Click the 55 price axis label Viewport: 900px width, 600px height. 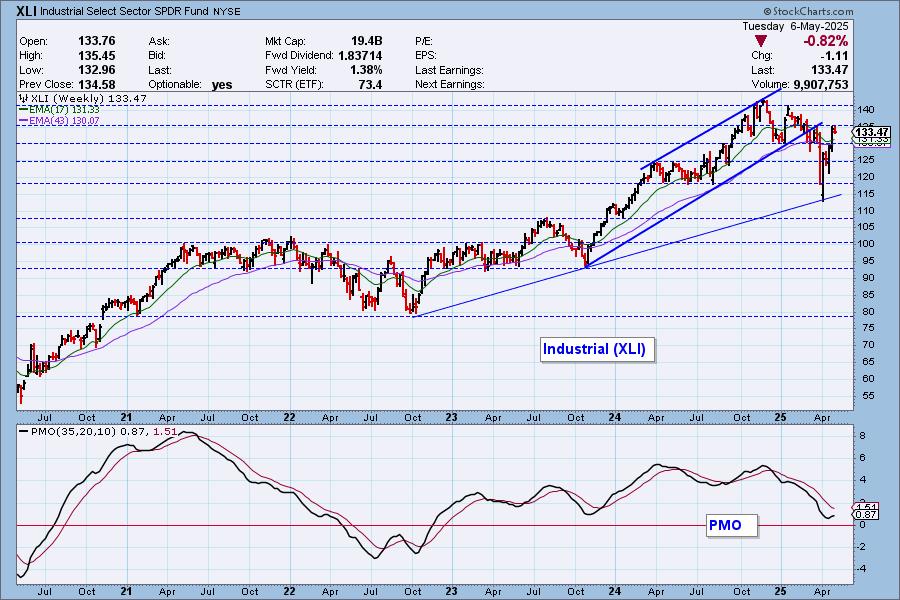(867, 396)
